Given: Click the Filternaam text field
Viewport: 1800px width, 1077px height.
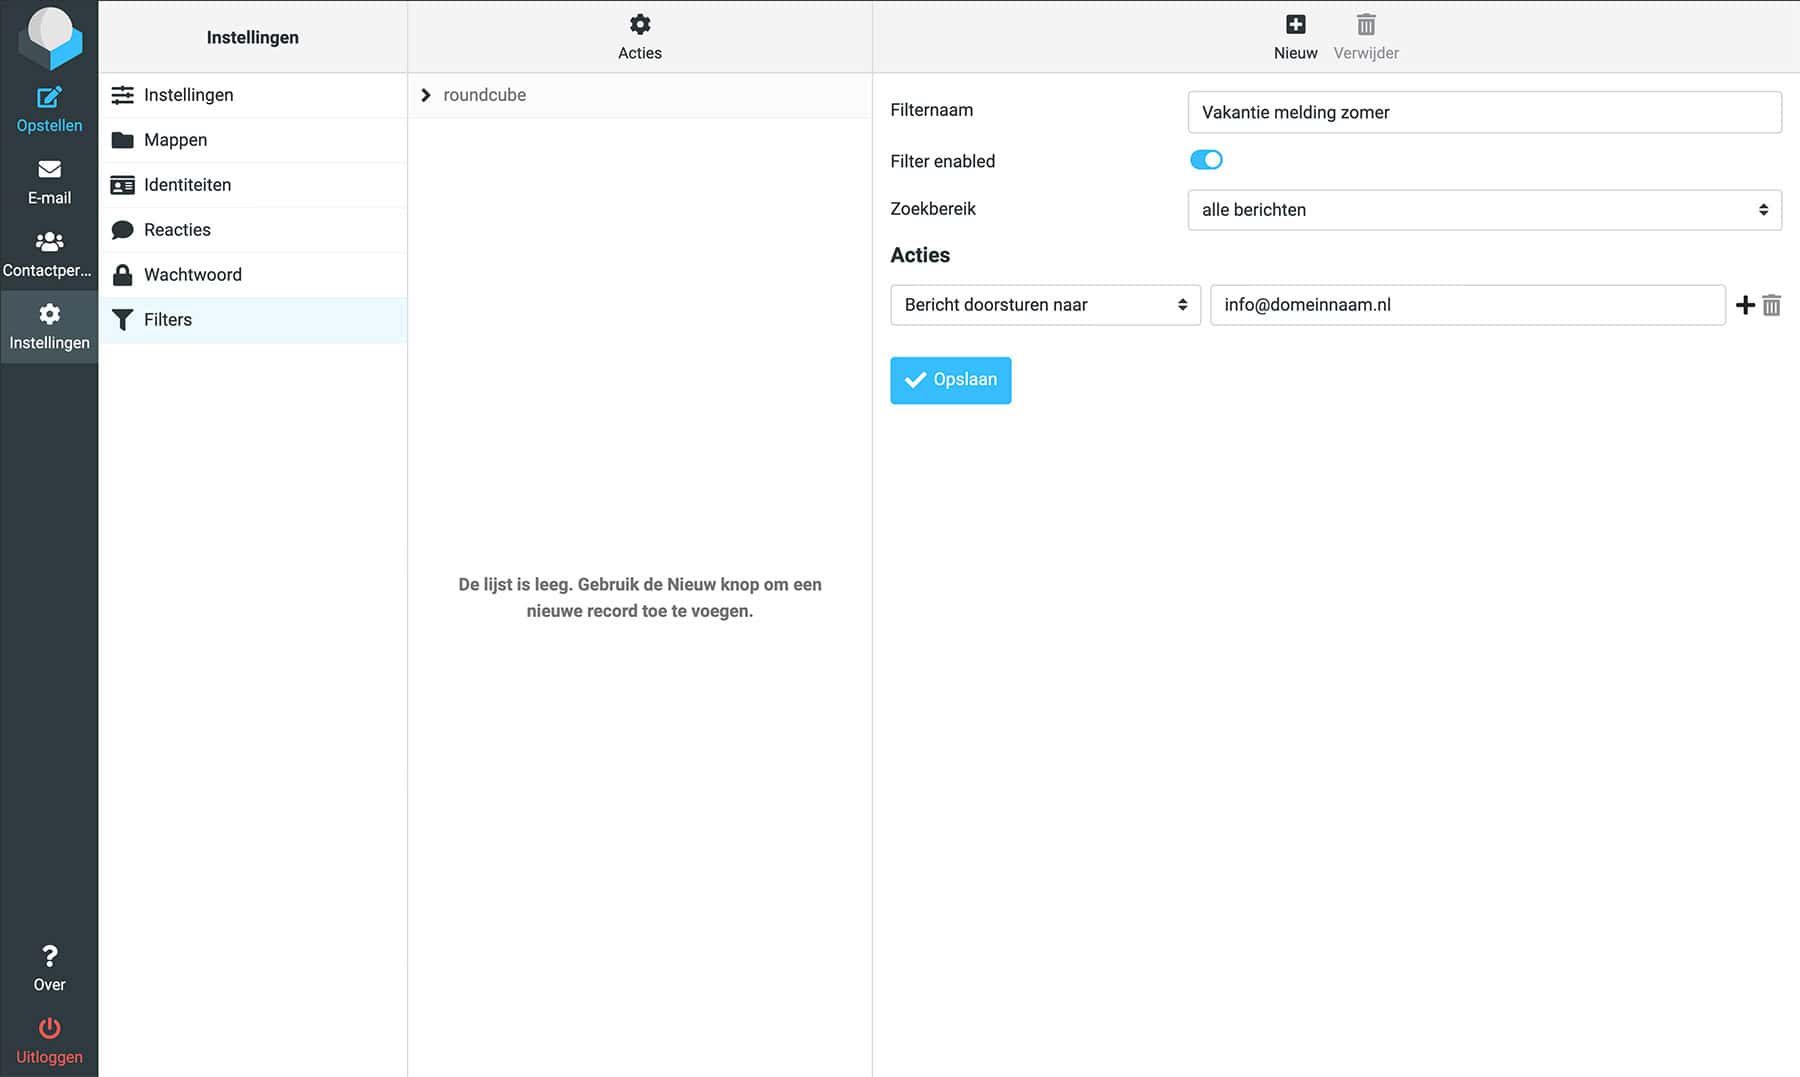Looking at the screenshot, I should [x=1484, y=112].
